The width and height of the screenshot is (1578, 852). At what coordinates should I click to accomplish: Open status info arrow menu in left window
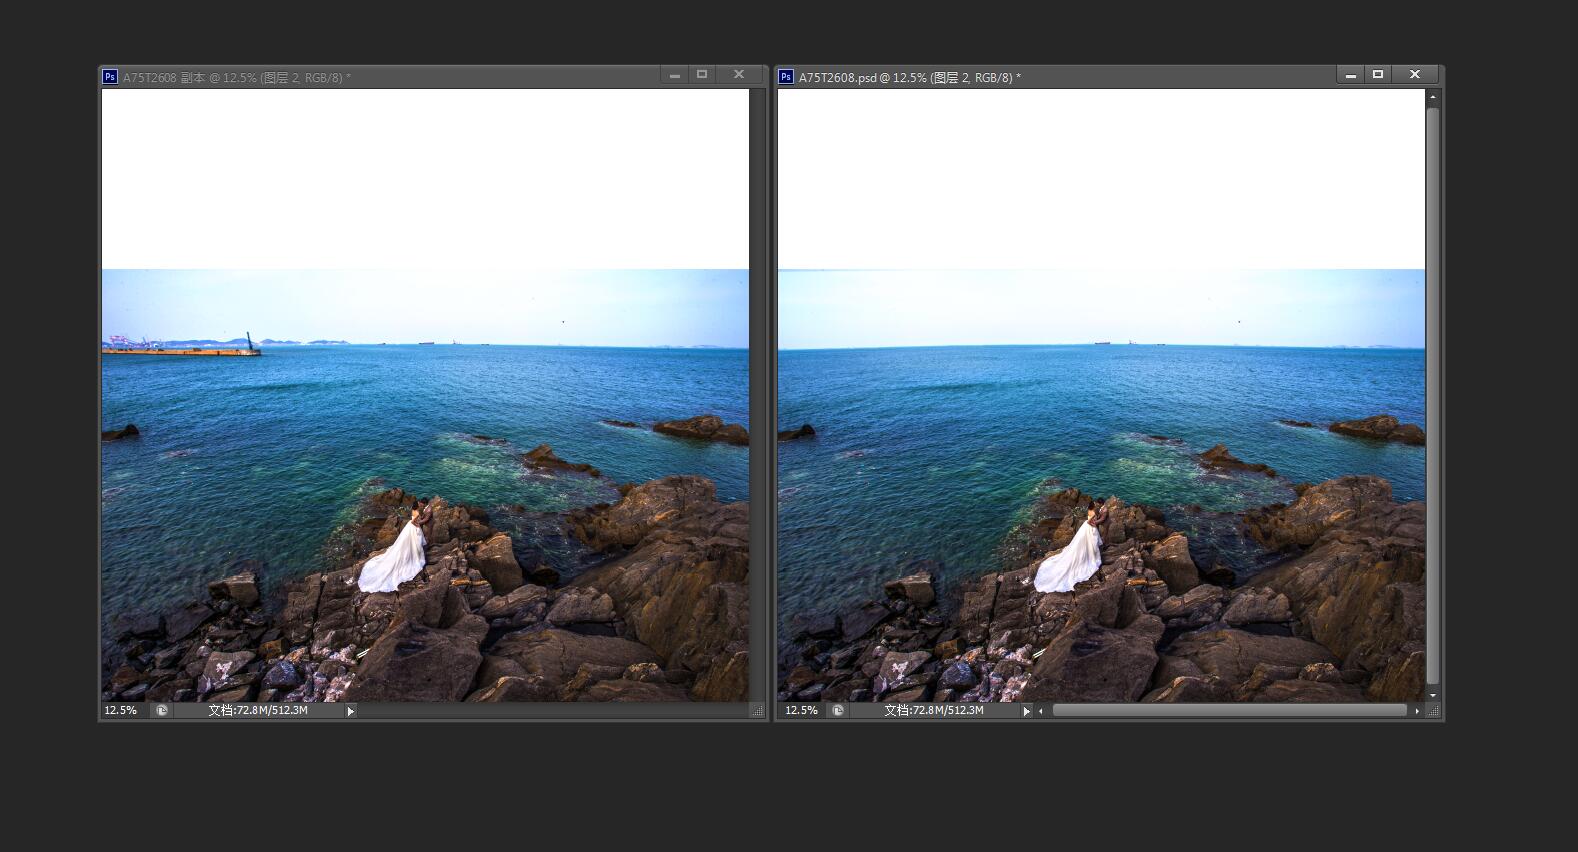(350, 711)
